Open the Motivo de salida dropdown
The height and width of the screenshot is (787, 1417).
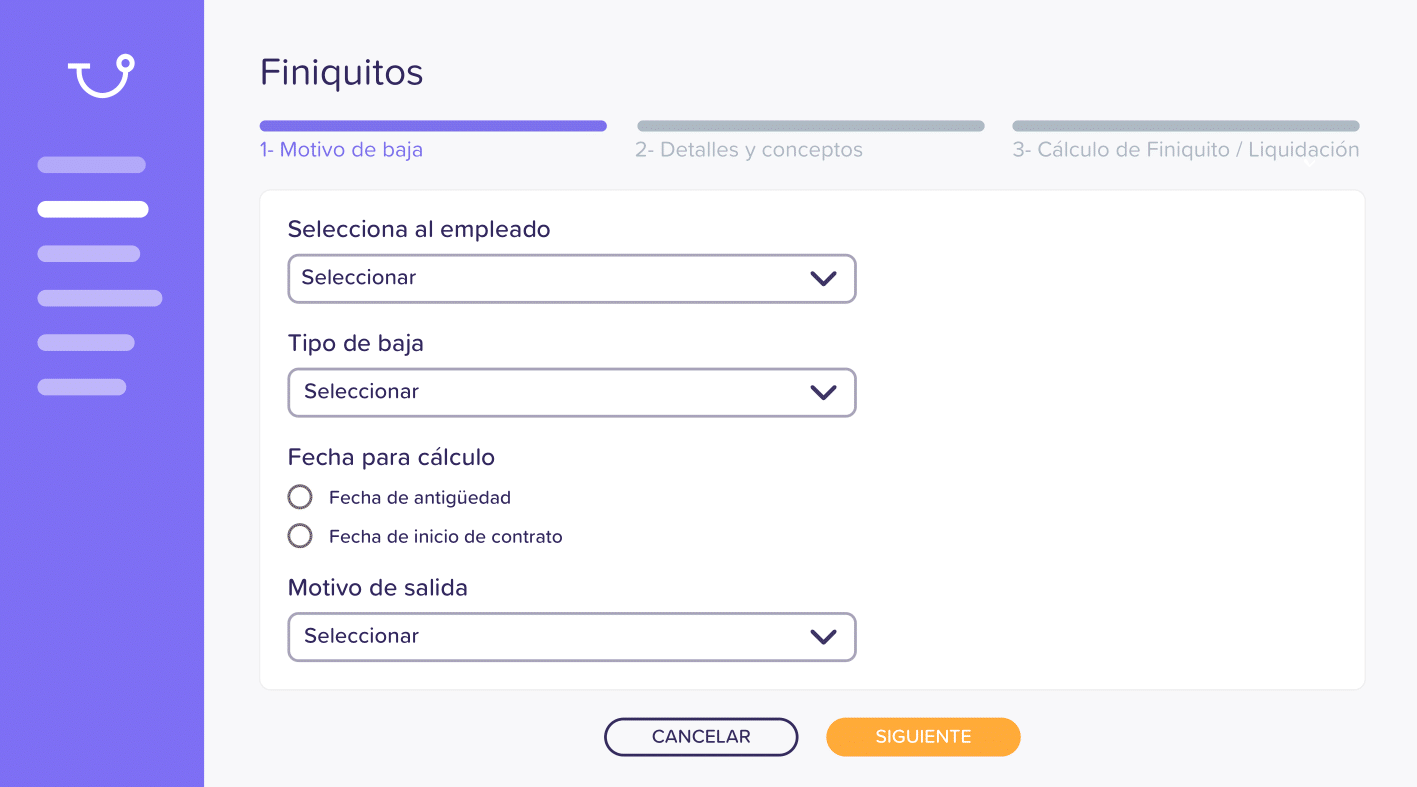pyautogui.click(x=572, y=636)
